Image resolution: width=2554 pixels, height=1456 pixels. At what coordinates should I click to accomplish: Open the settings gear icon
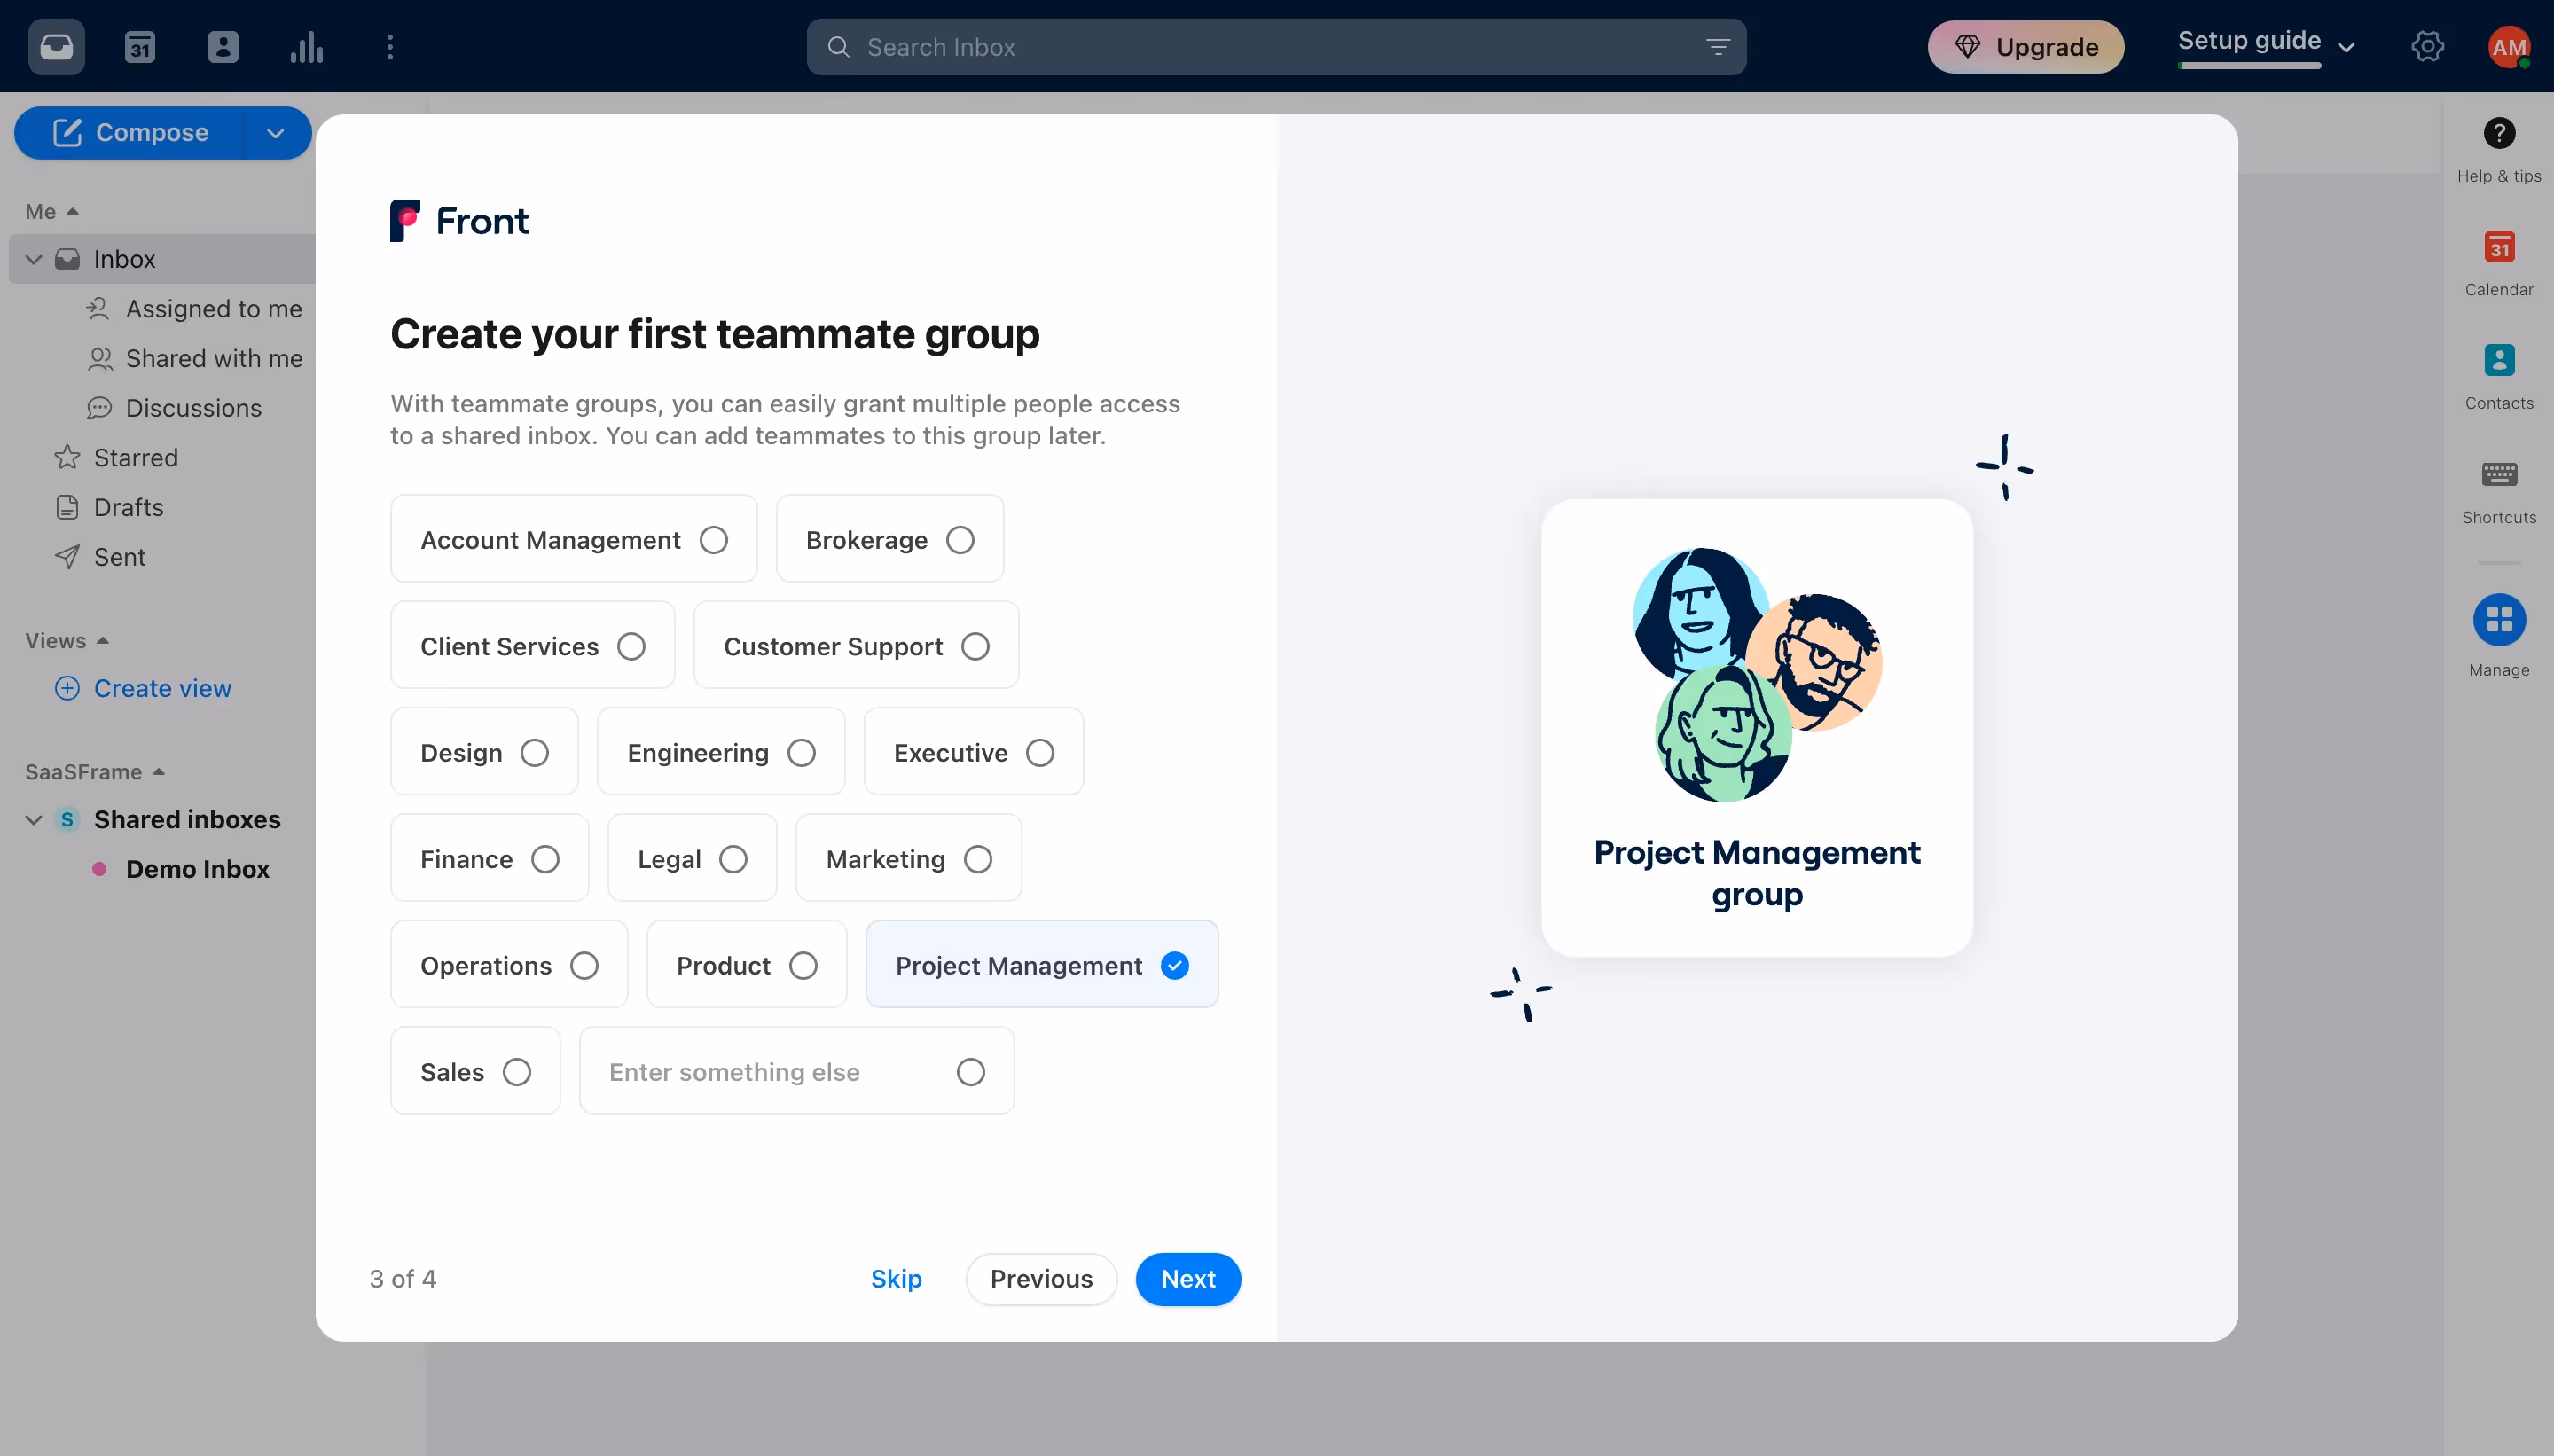click(x=2427, y=46)
